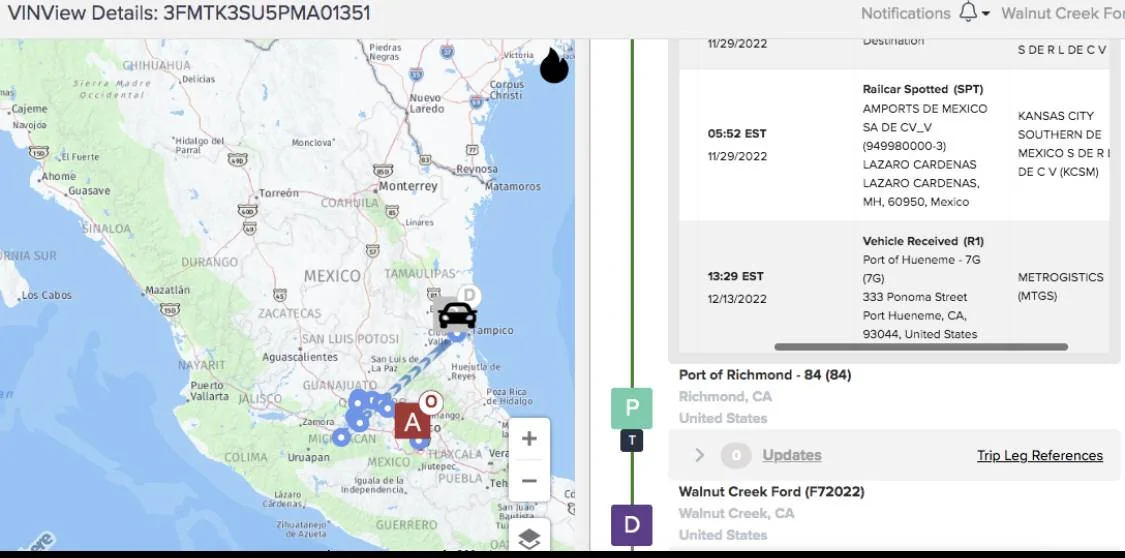
Task: Click 'Monterrey' city label on map
Action: click(408, 186)
